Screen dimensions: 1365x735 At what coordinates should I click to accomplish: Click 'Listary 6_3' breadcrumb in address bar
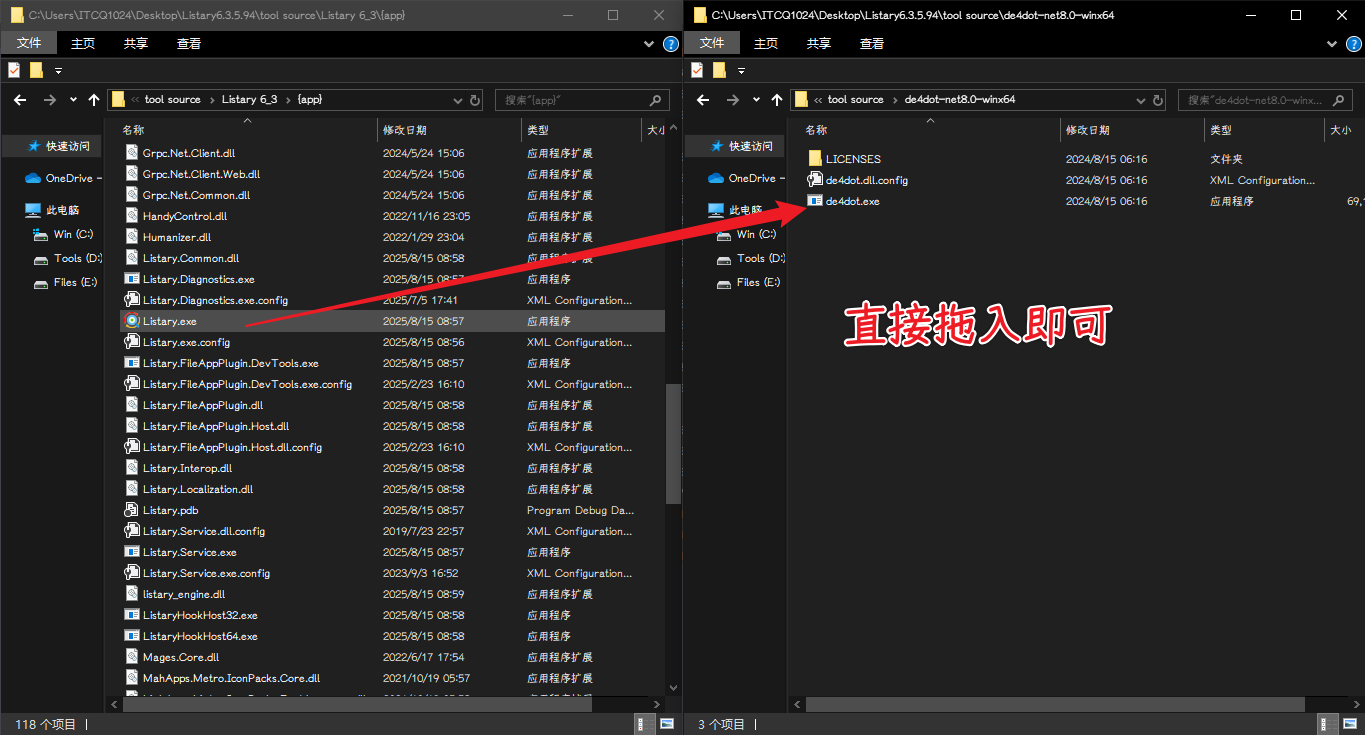click(x=249, y=100)
